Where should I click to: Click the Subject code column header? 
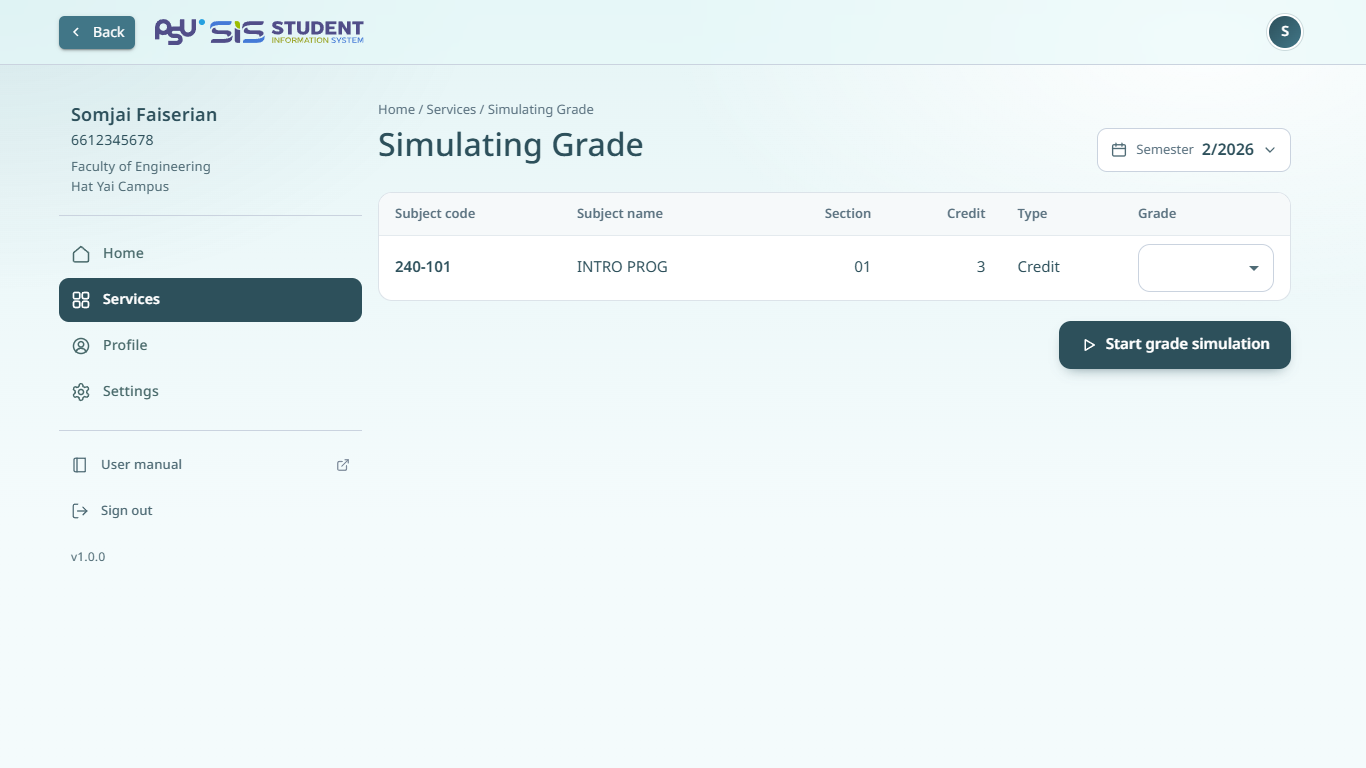tap(435, 214)
